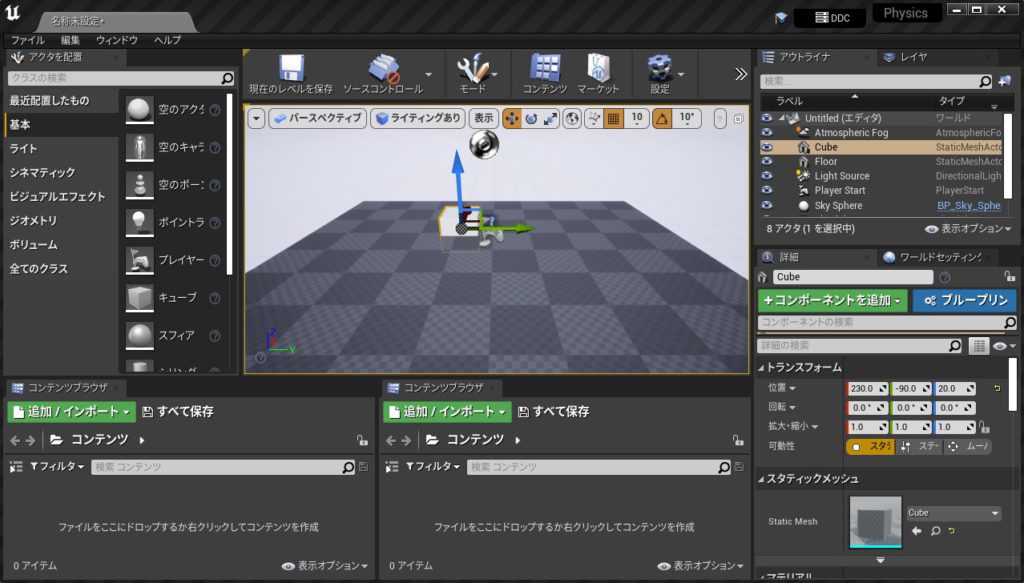Click the surface snapping icon in viewport

click(x=594, y=118)
